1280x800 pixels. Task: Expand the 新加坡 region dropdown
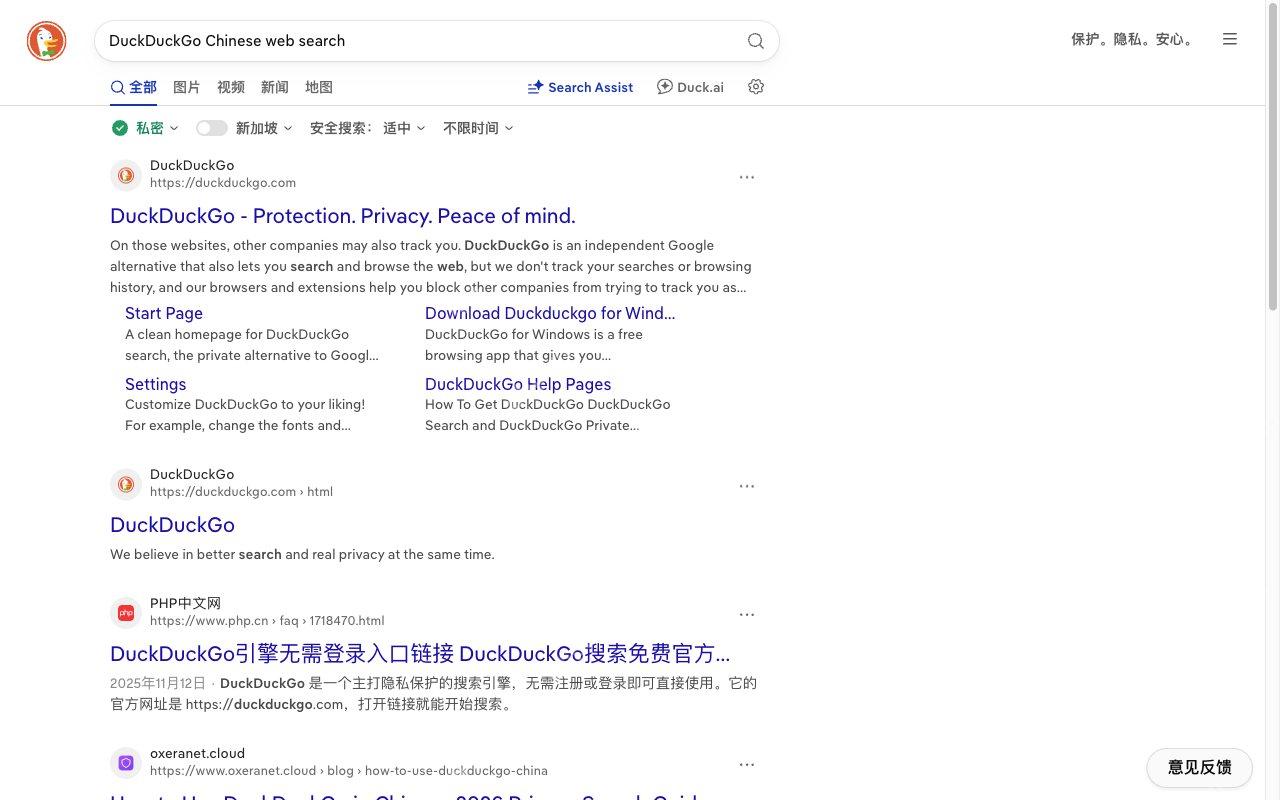(x=264, y=128)
